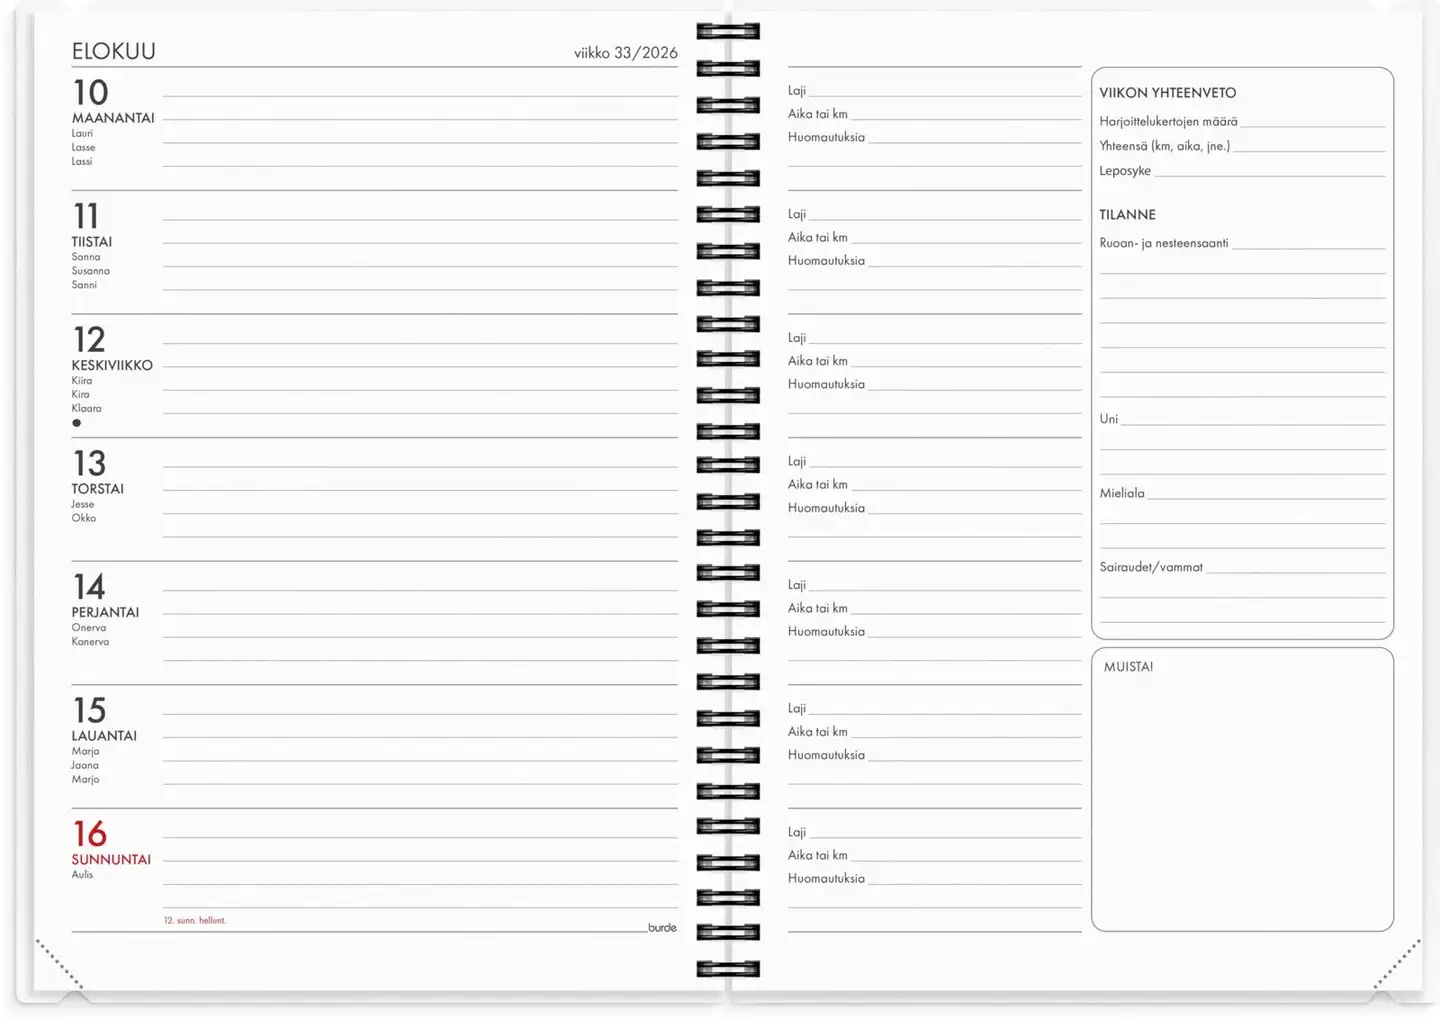The height and width of the screenshot is (1020, 1440).
Task: Click the ELOKUU month heading
Action: [x=114, y=52]
